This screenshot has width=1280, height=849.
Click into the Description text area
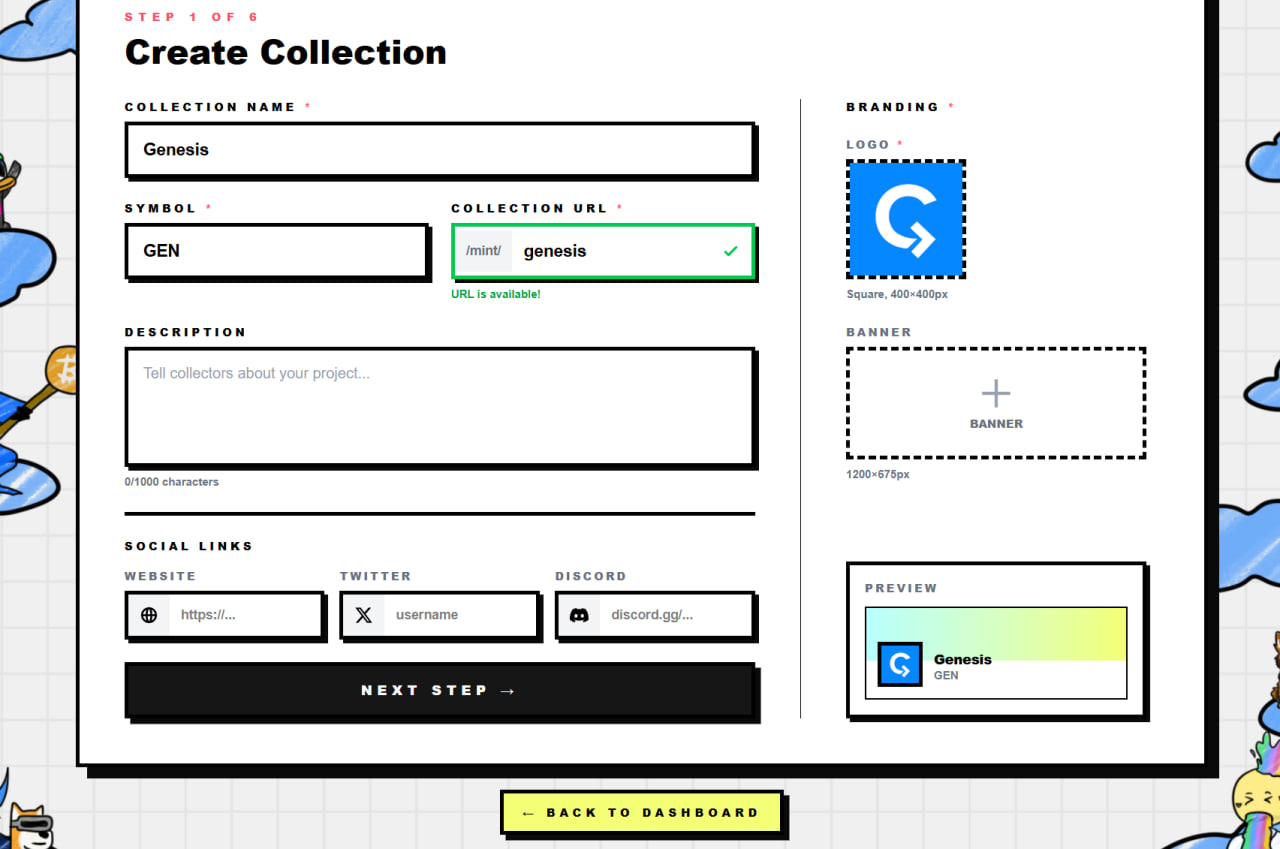click(439, 407)
